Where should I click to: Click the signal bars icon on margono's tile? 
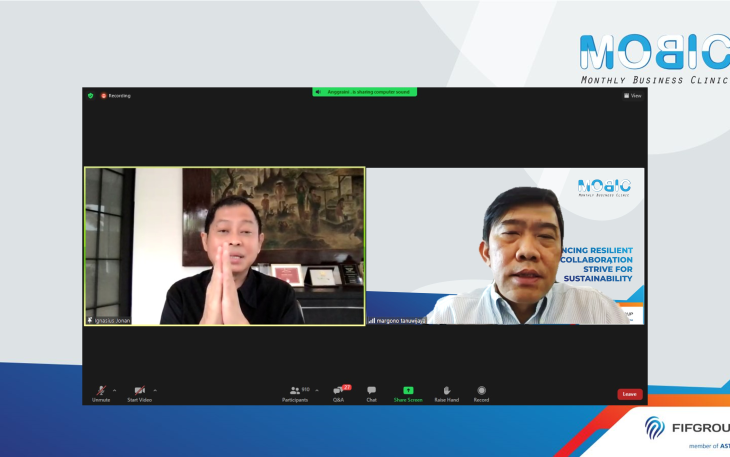[372, 321]
